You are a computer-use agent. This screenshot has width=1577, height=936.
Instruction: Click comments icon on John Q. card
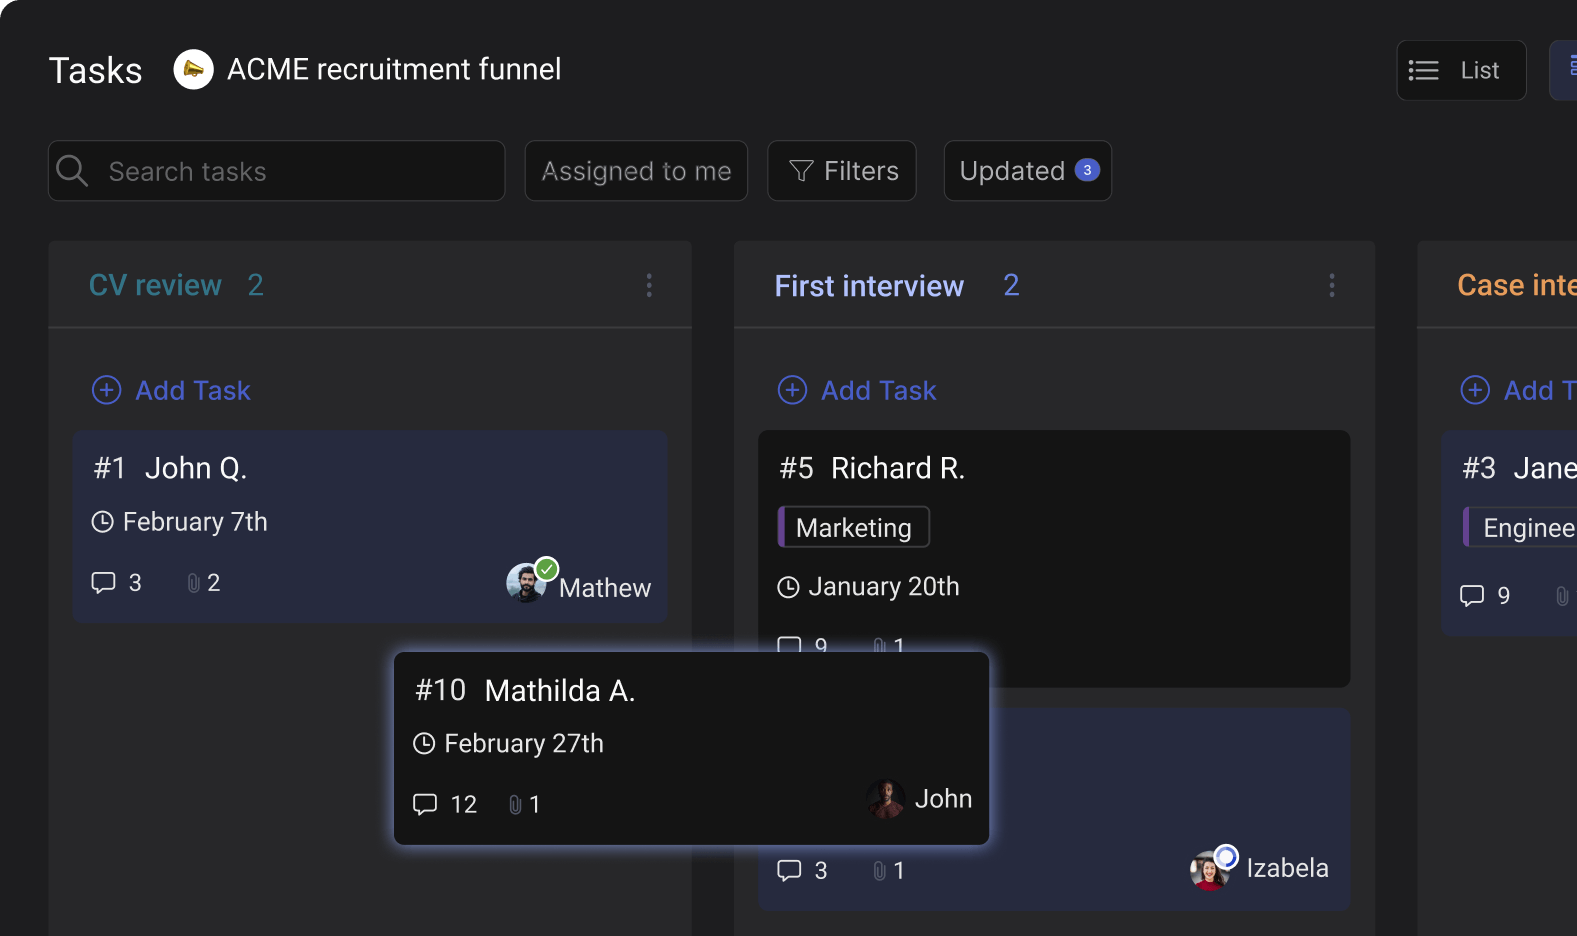coord(104,583)
